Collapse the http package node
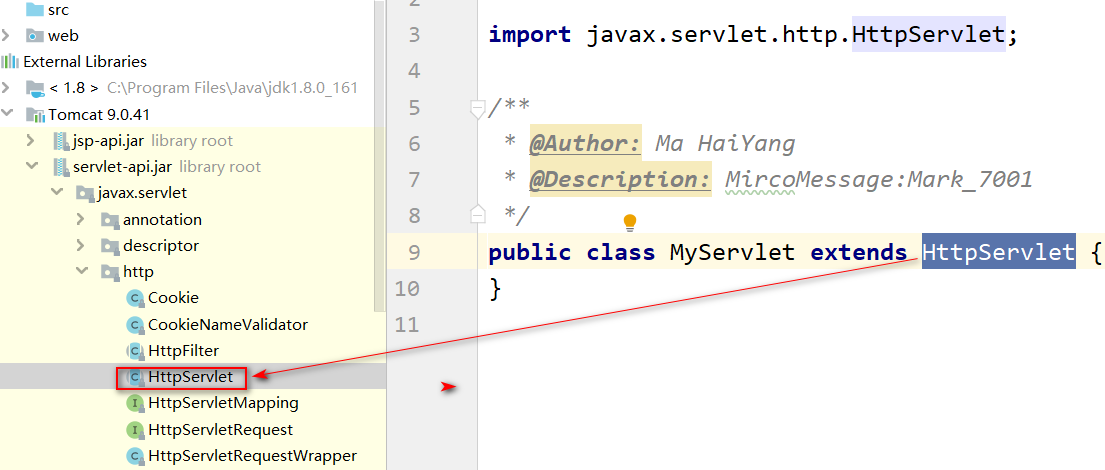The height and width of the screenshot is (470, 1105). point(82,272)
